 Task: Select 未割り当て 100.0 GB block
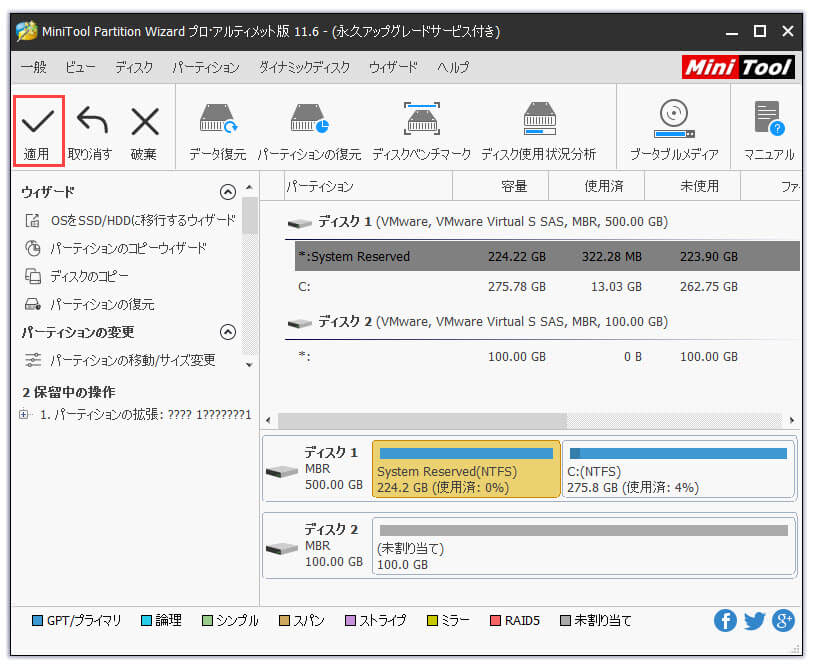pyautogui.click(x=584, y=546)
